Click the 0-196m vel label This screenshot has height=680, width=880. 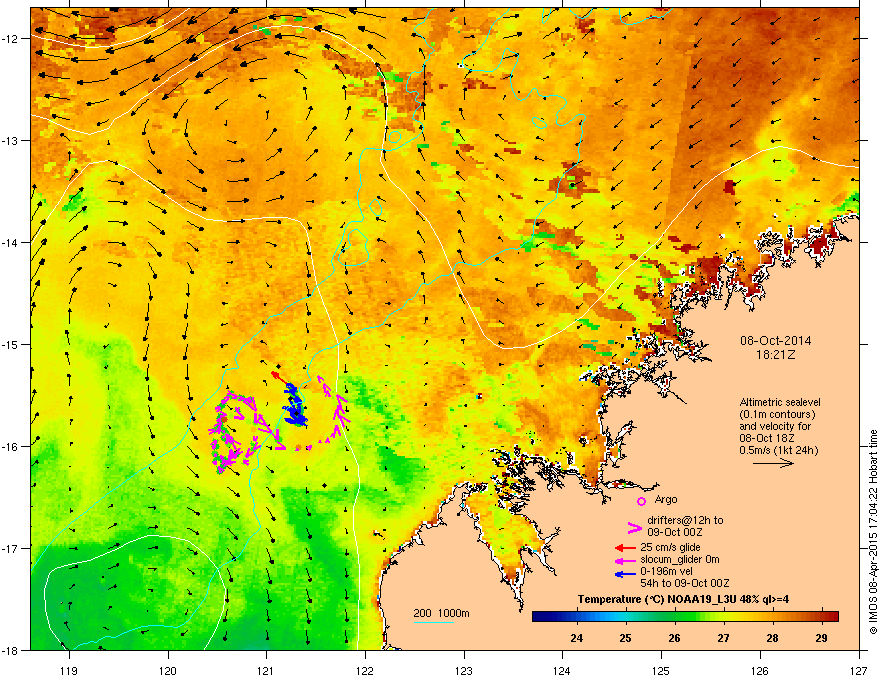[666, 571]
